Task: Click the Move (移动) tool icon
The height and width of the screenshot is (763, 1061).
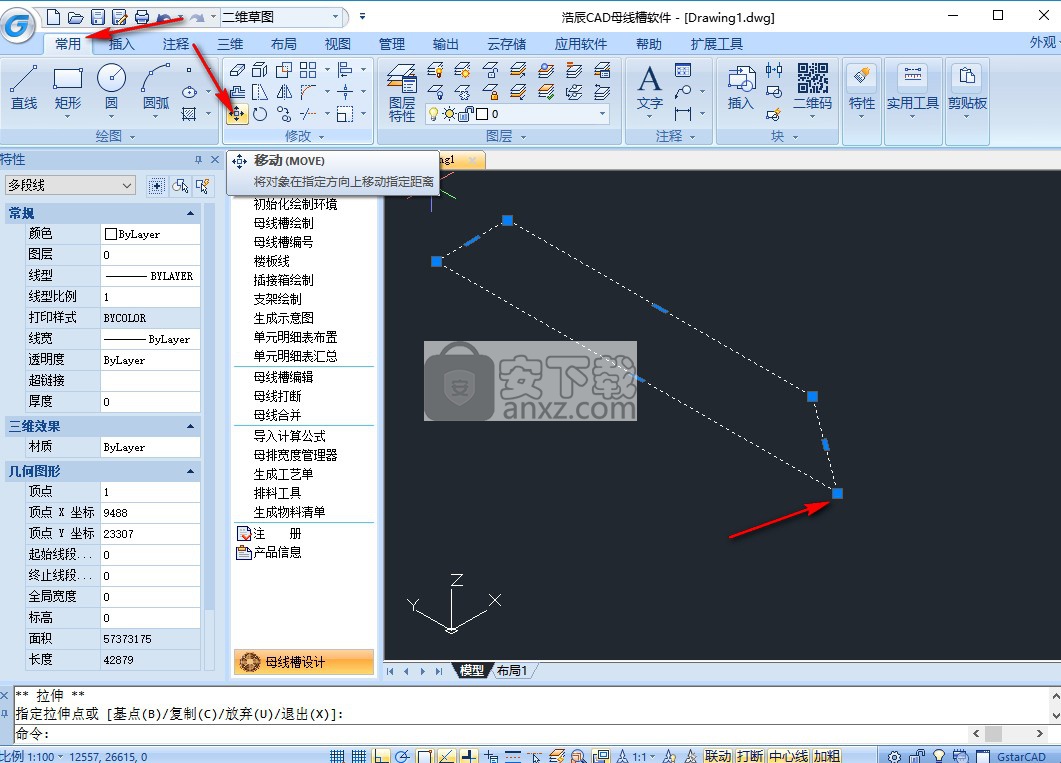Action: coord(237,114)
